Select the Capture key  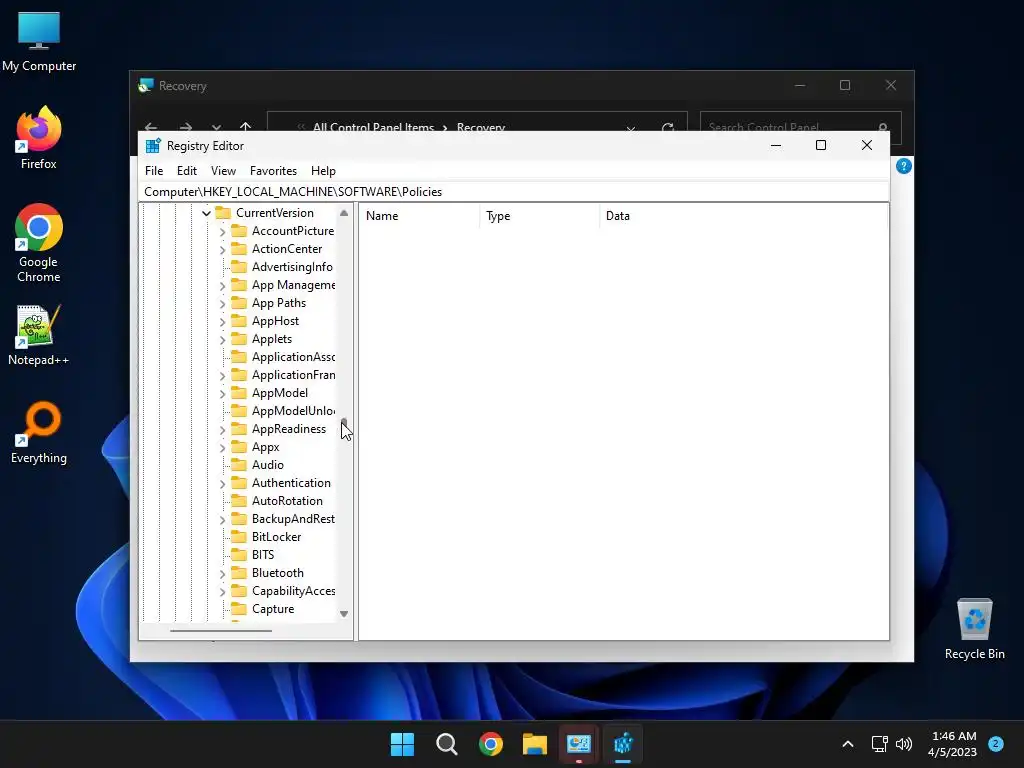(273, 609)
